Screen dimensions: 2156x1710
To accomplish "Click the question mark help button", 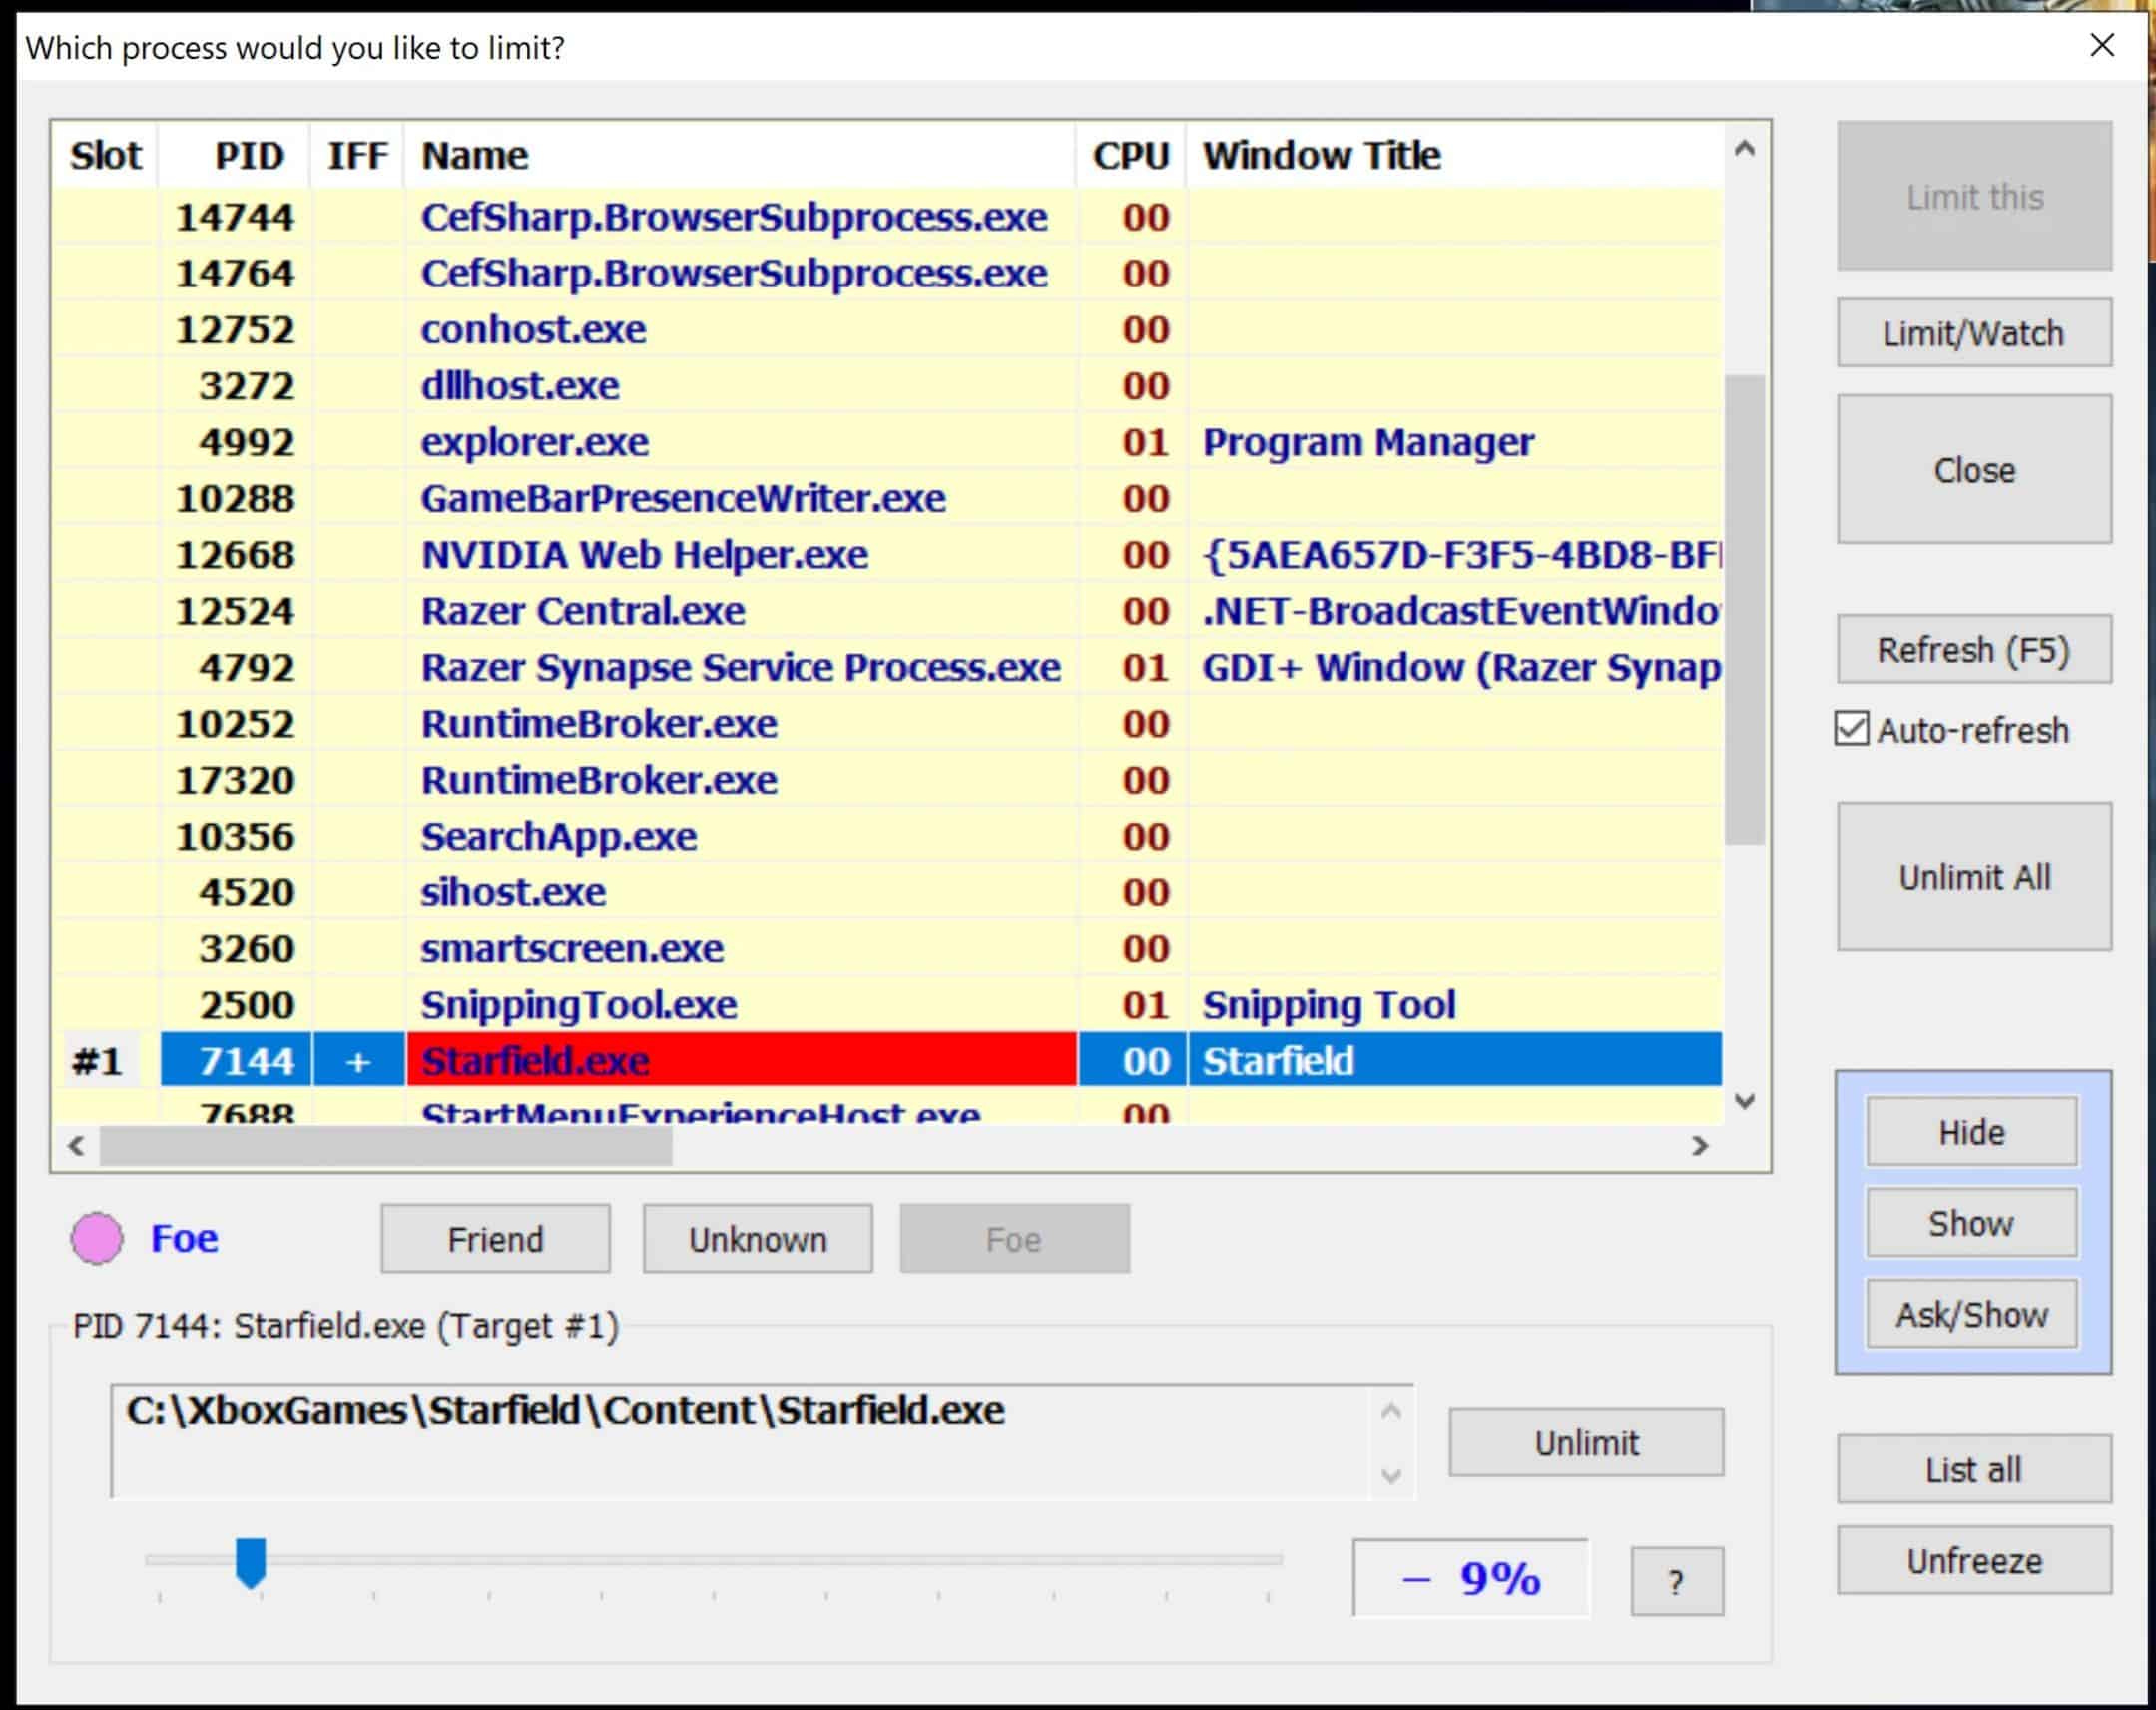I will coord(1676,1581).
